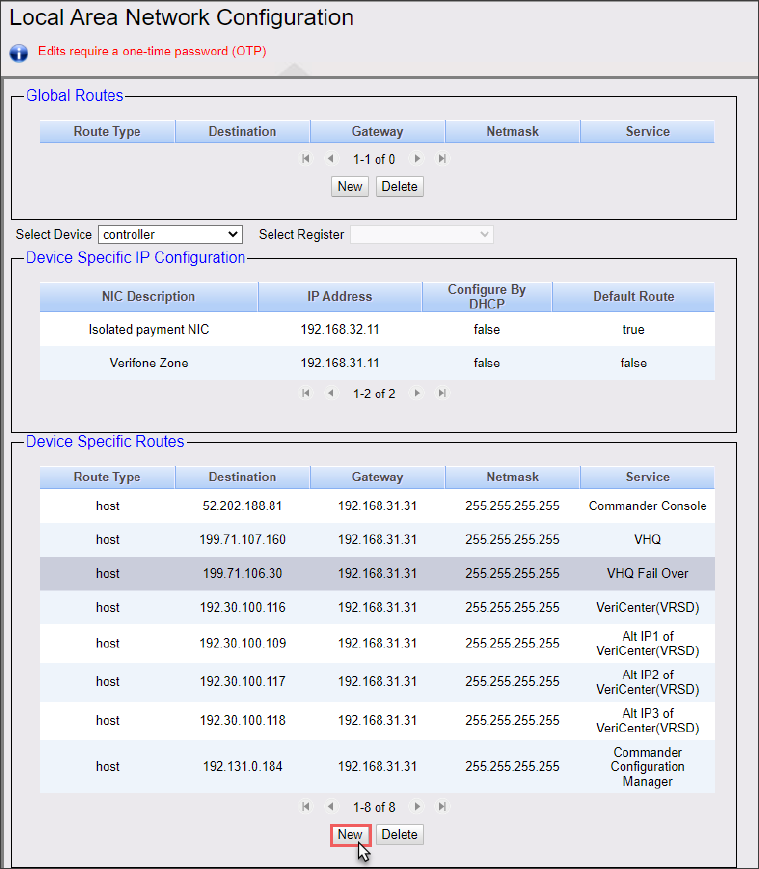This screenshot has width=759, height=869.
Task: Open the Select Device dropdown showing controller
Action: click(170, 235)
